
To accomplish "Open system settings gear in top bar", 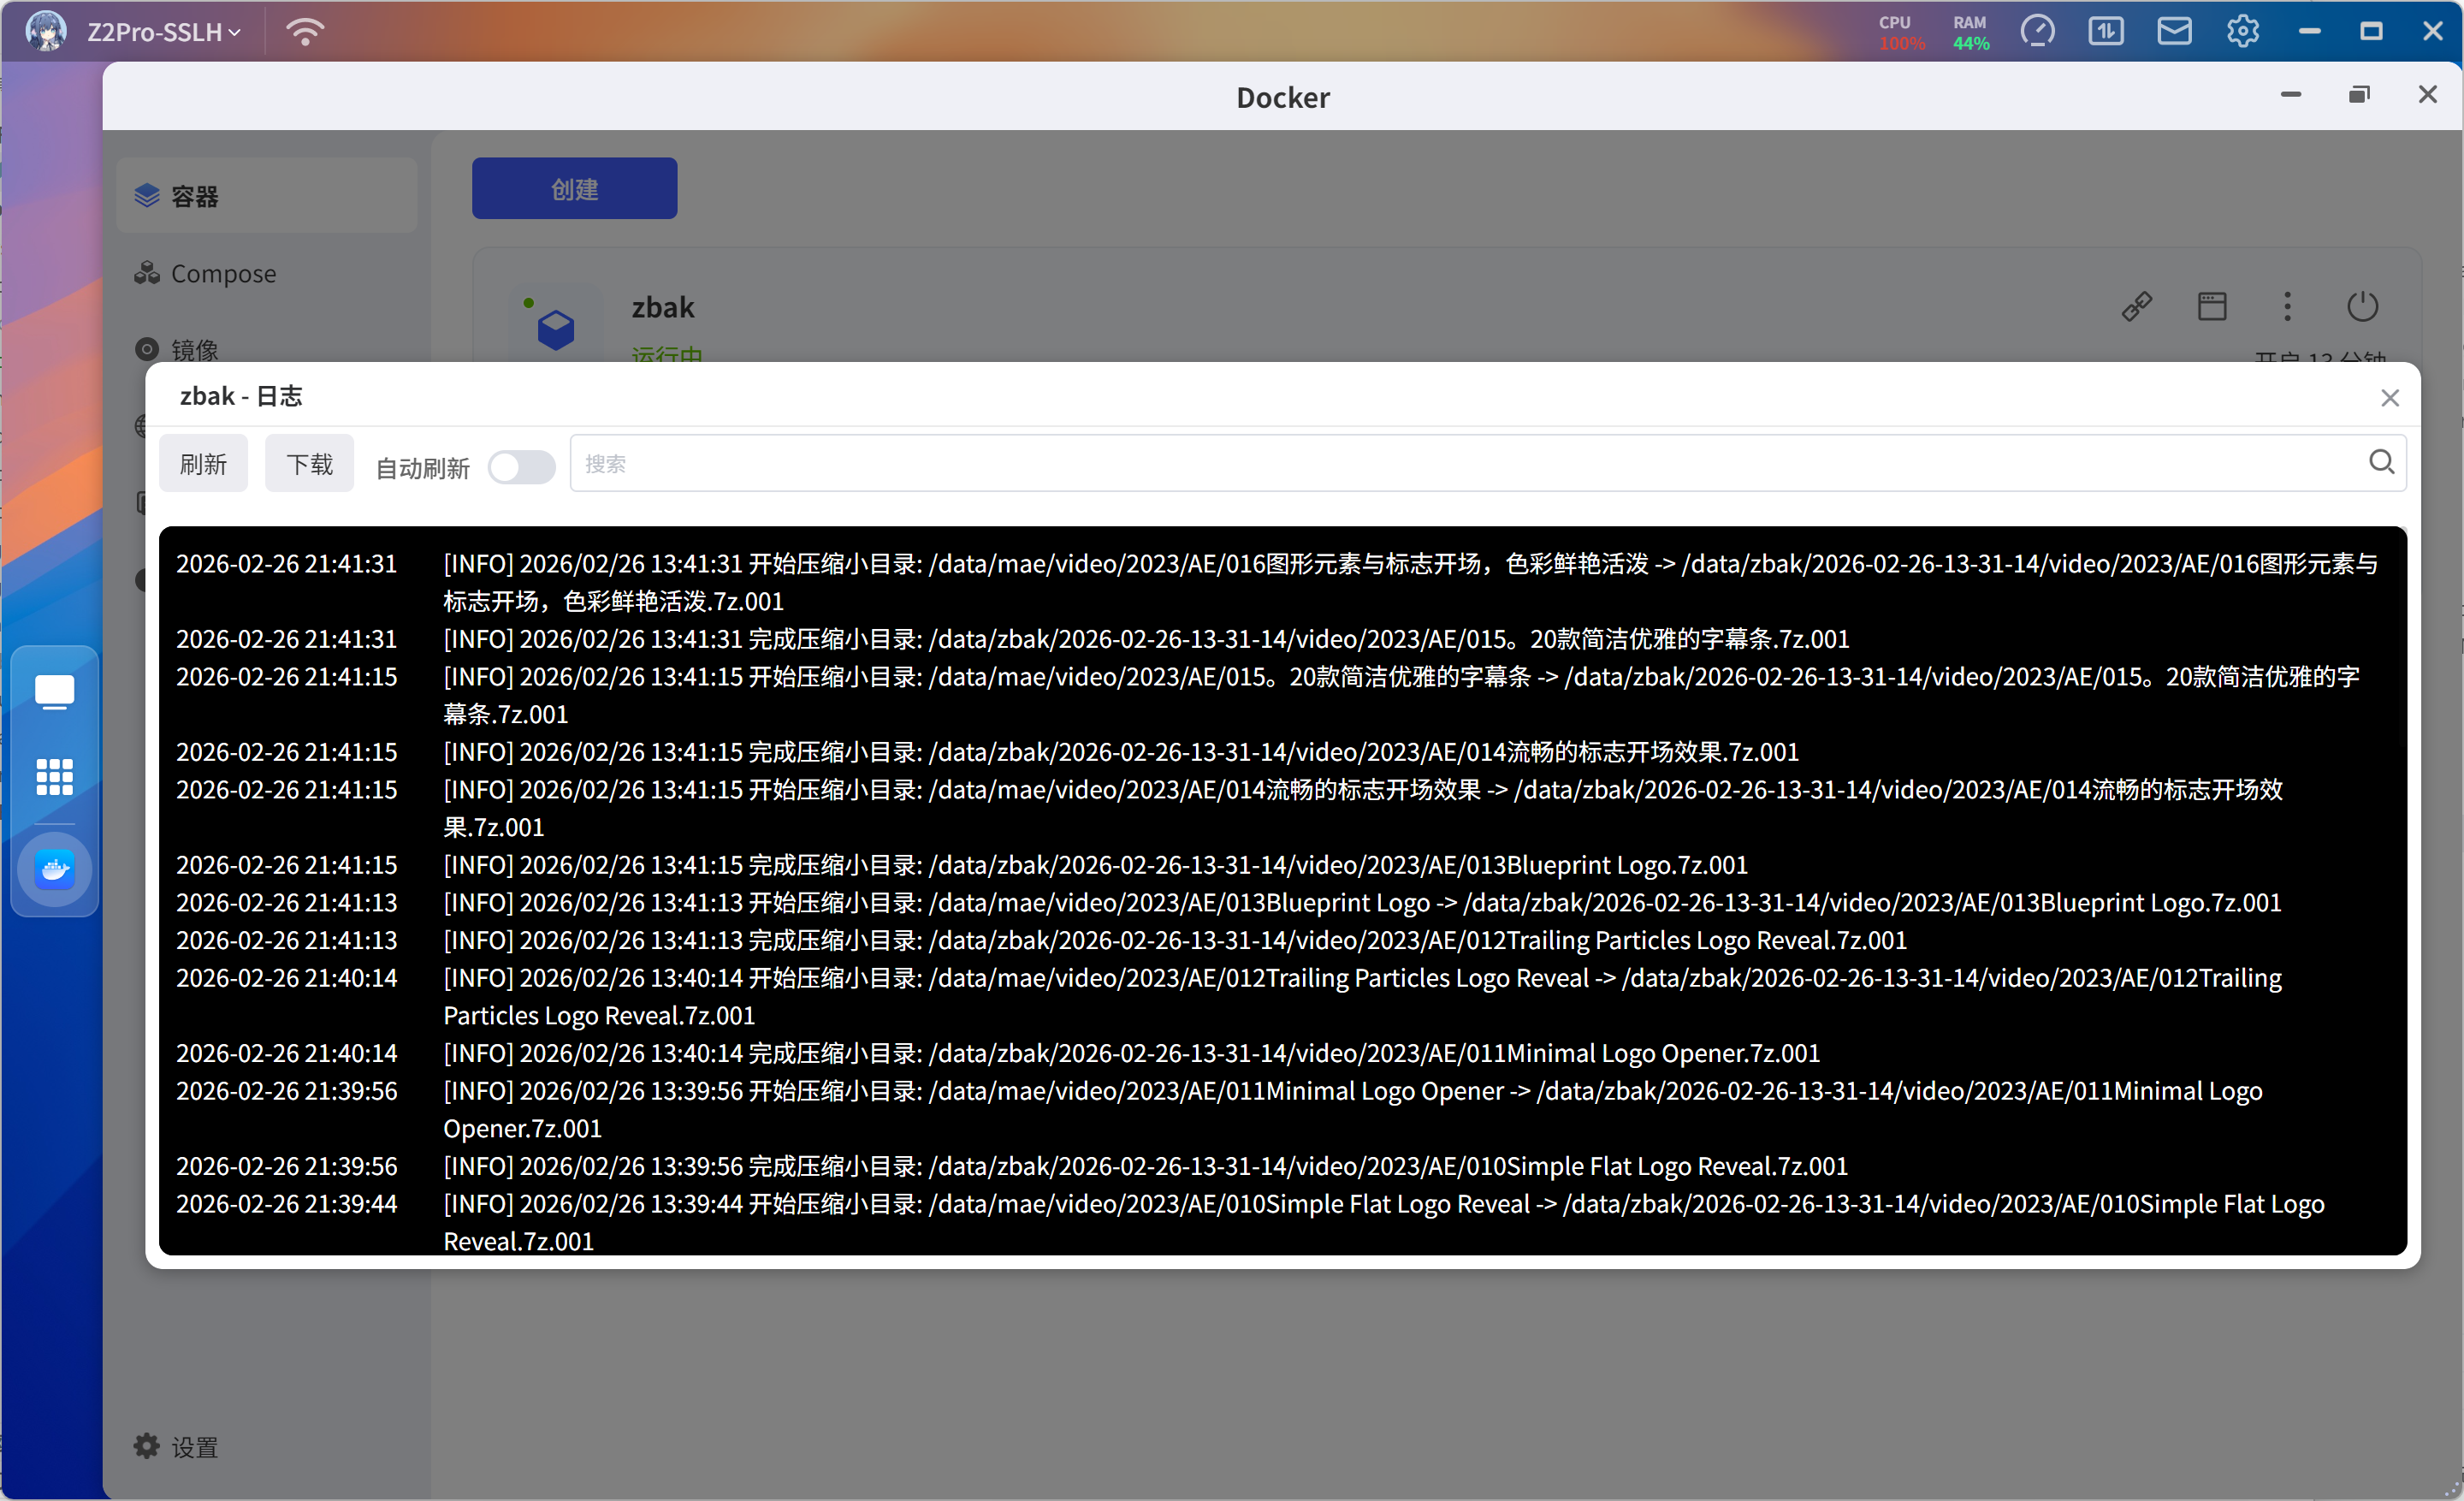I will coord(2242,32).
